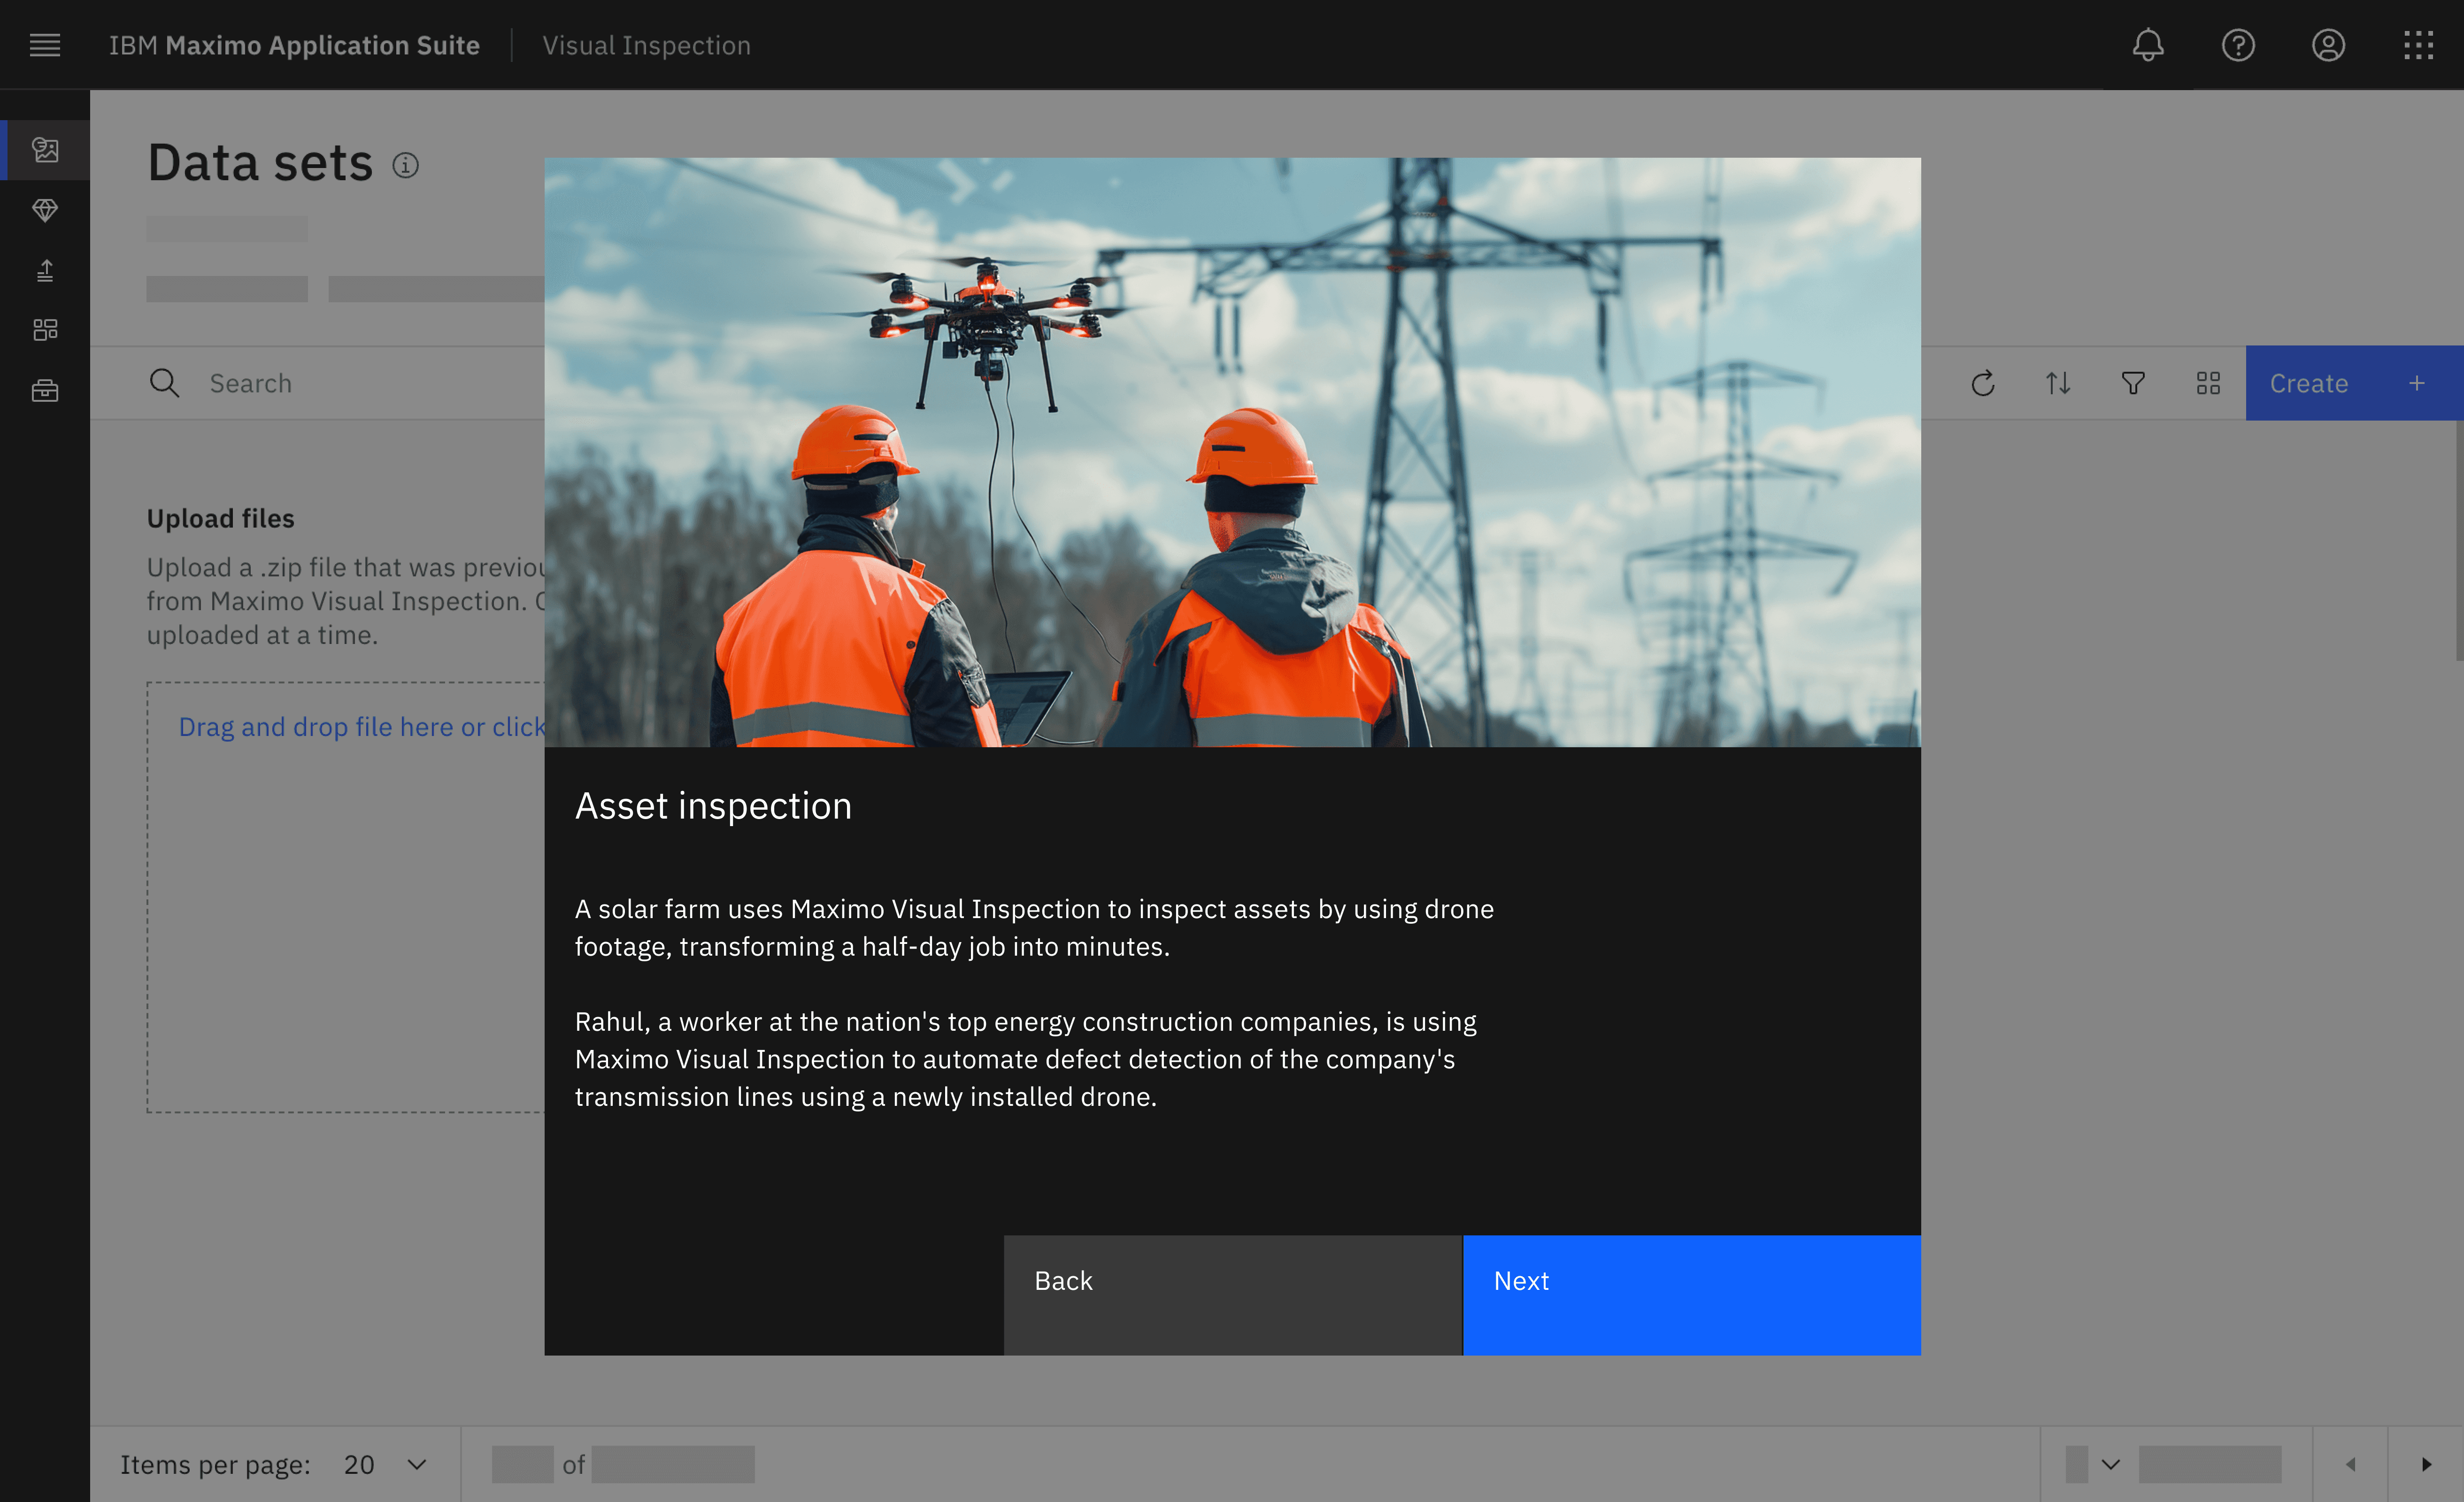2464x1502 pixels.
Task: Open the user profile icon
Action: (2327, 45)
